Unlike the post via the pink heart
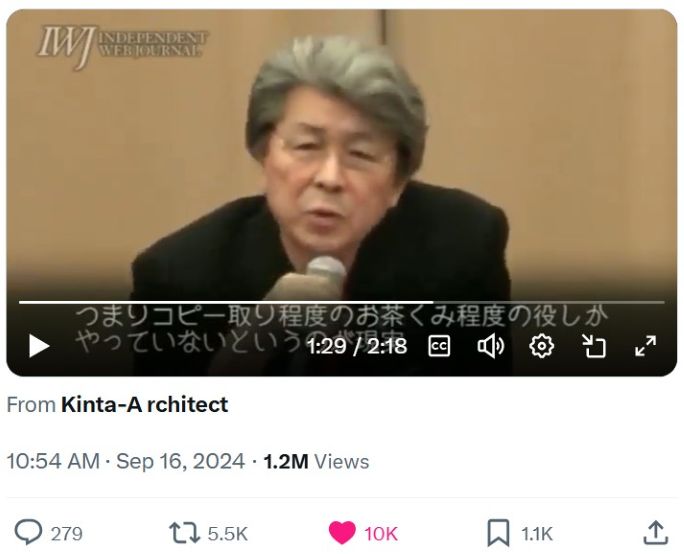Image resolution: width=684 pixels, height=554 pixels. (x=342, y=533)
